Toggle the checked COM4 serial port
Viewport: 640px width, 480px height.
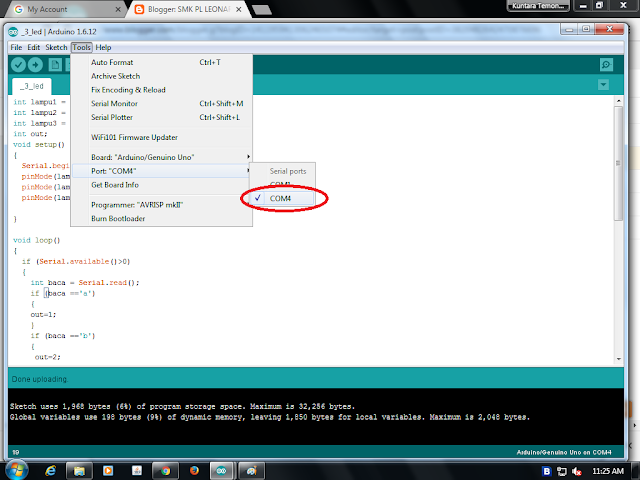tap(282, 198)
